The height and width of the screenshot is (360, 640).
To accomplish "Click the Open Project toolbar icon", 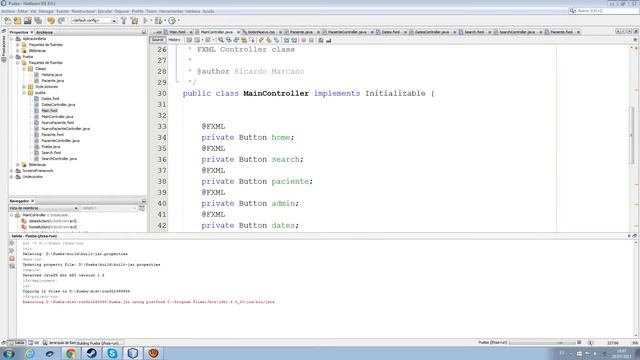I will tap(28, 20).
